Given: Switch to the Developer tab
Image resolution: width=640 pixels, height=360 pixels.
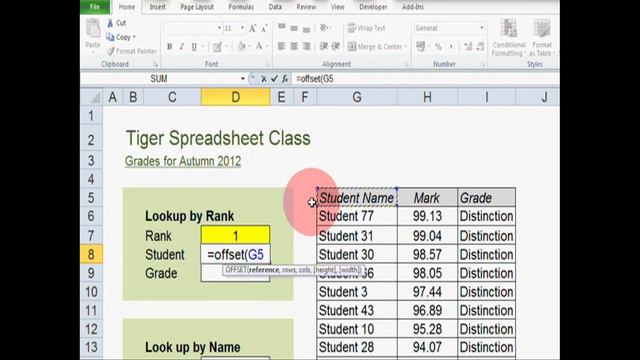Looking at the screenshot, I should 373,7.
